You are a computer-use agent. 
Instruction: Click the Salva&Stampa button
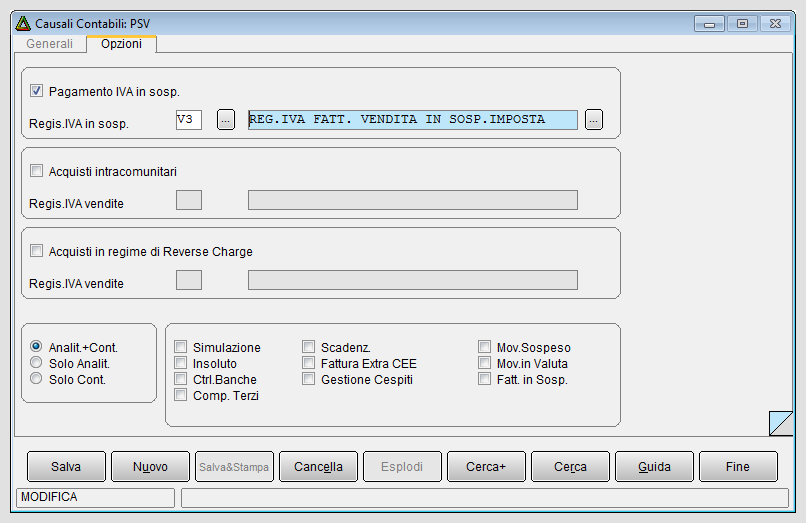coord(234,466)
